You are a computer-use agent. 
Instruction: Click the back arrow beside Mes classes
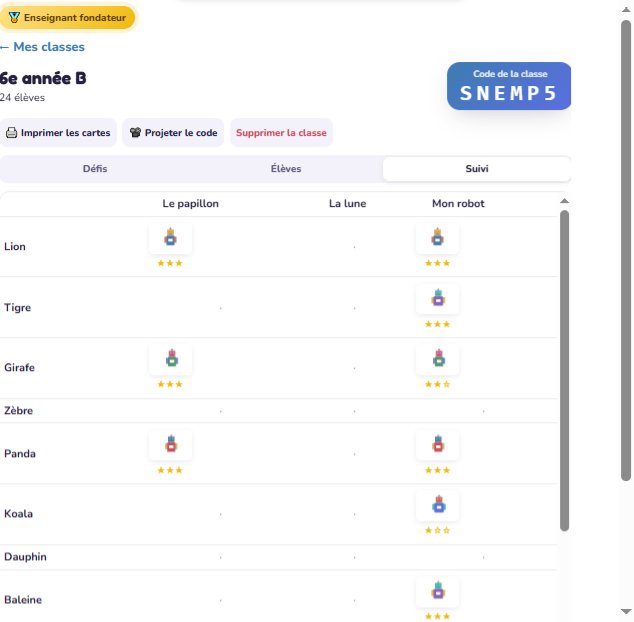coord(4,47)
